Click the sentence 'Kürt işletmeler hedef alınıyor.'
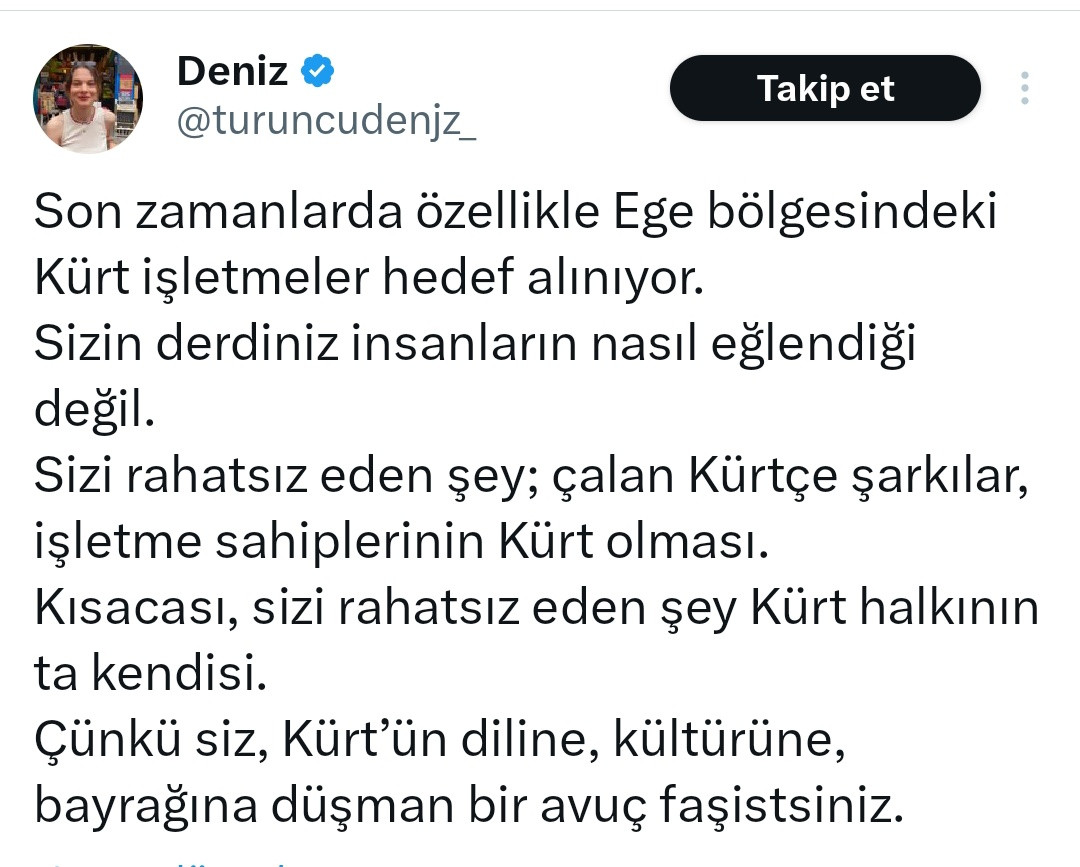This screenshot has height=867, width=1080. tap(369, 277)
